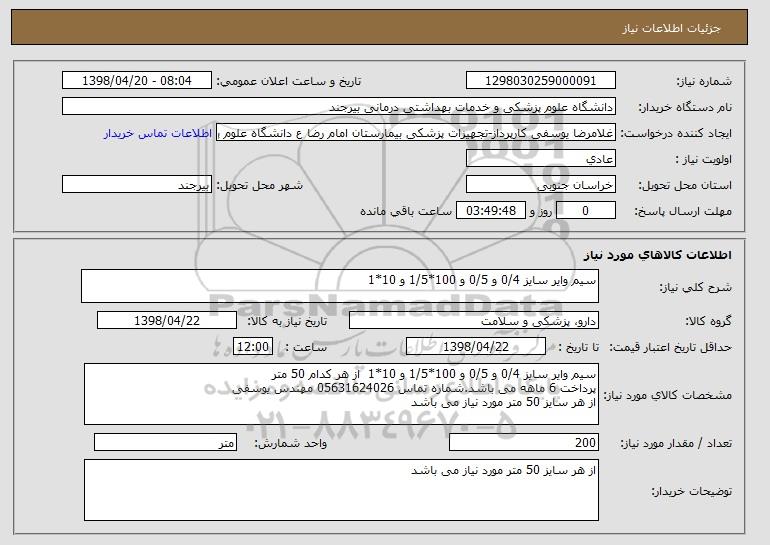The image size is (770, 545).
Task: Open the buyer contact information link
Action: pos(158,133)
